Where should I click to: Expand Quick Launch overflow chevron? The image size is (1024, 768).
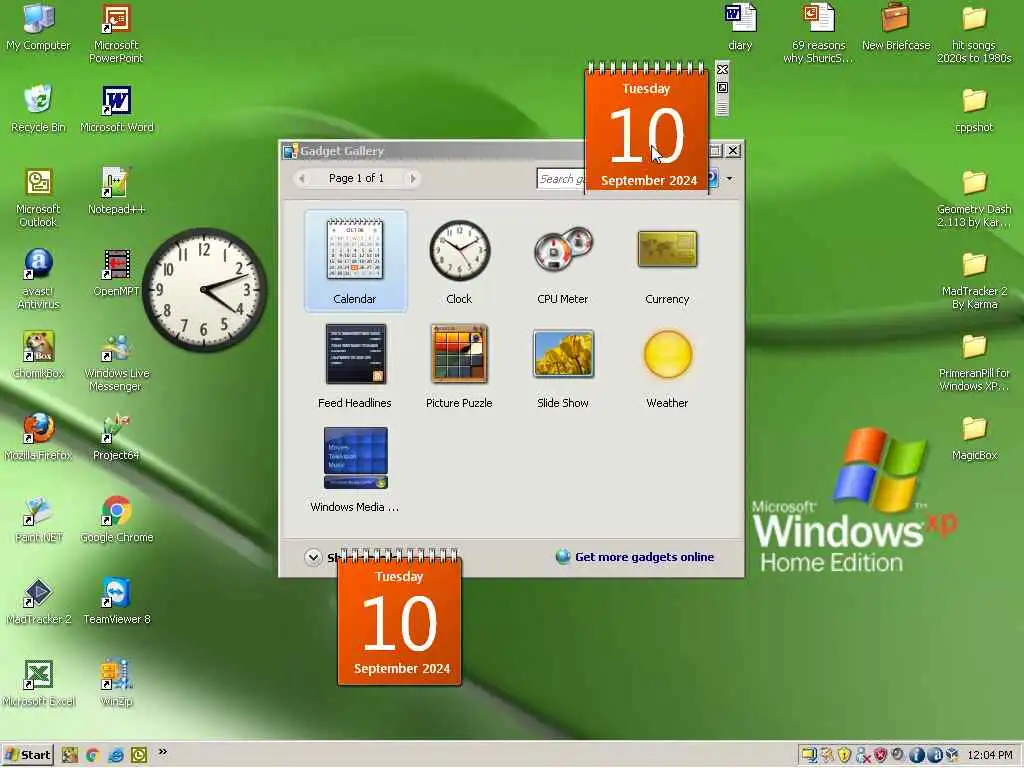(x=163, y=752)
